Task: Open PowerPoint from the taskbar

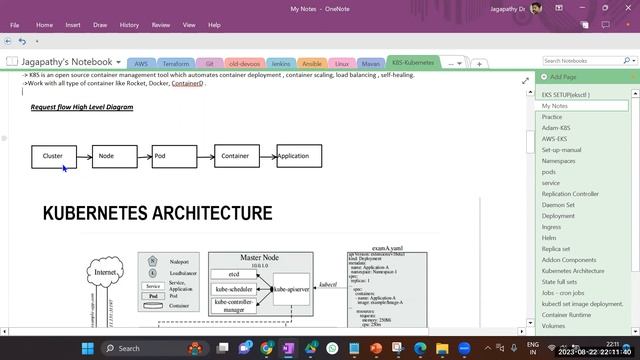Action: point(376,348)
